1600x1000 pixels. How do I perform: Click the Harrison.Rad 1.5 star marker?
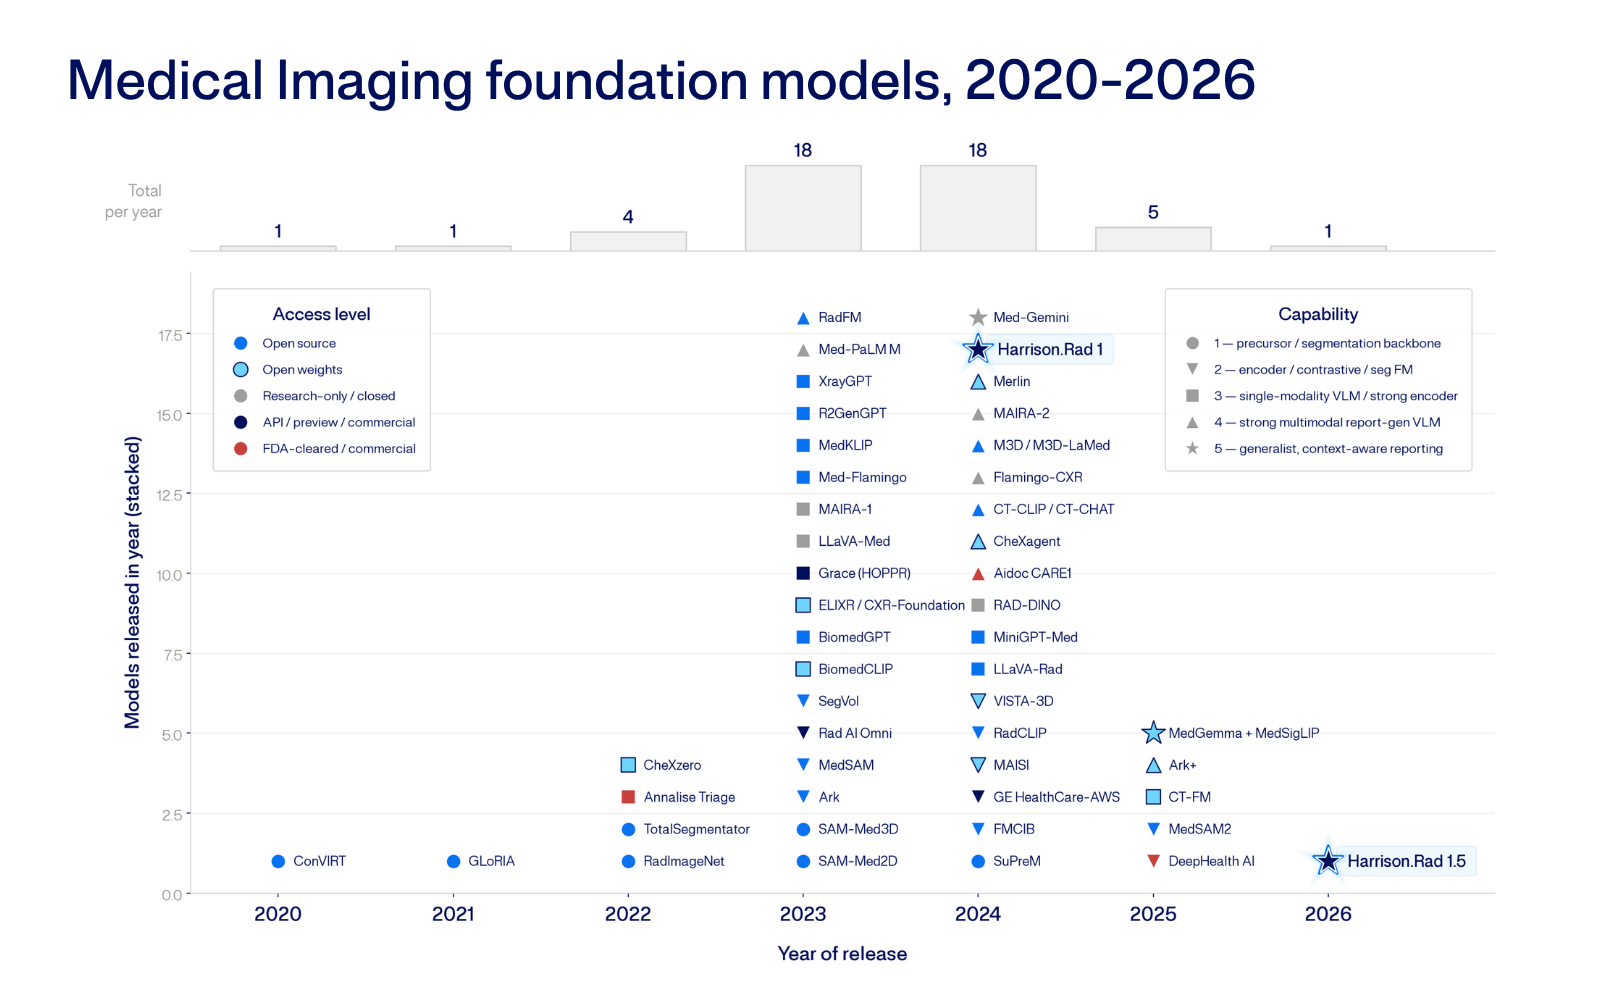1328,860
